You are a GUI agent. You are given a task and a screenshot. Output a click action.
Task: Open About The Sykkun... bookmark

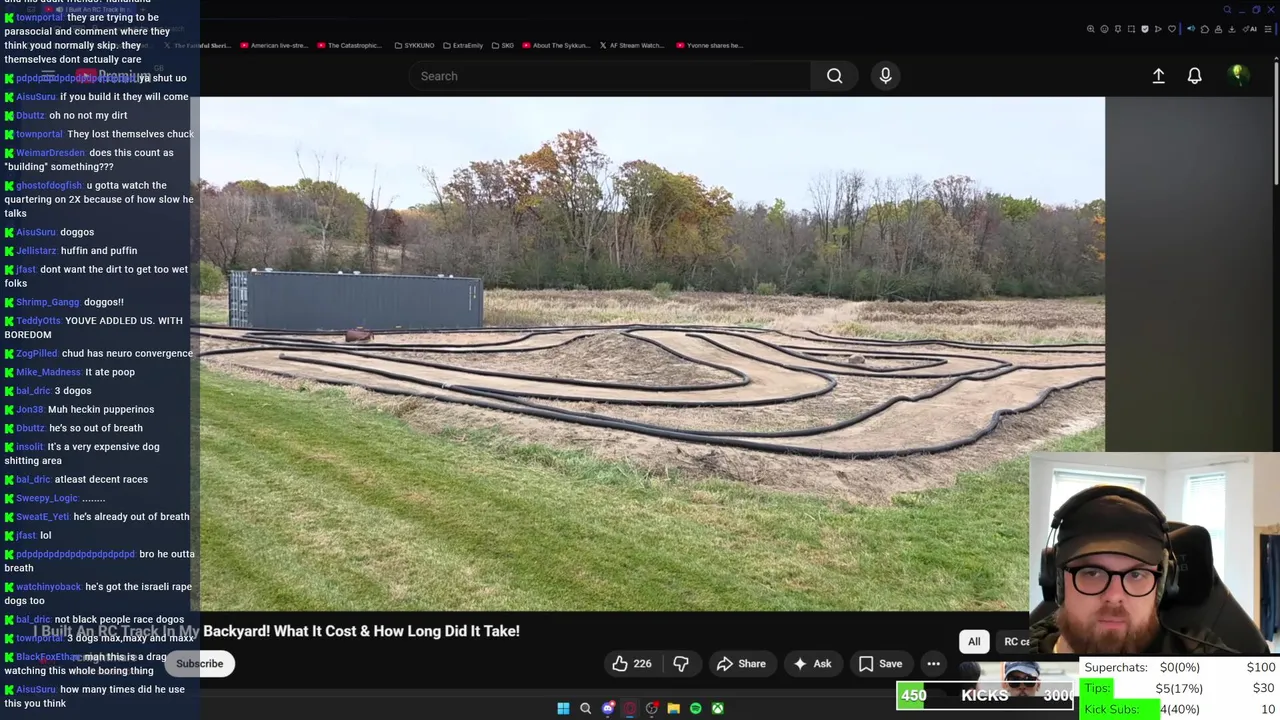click(x=556, y=45)
